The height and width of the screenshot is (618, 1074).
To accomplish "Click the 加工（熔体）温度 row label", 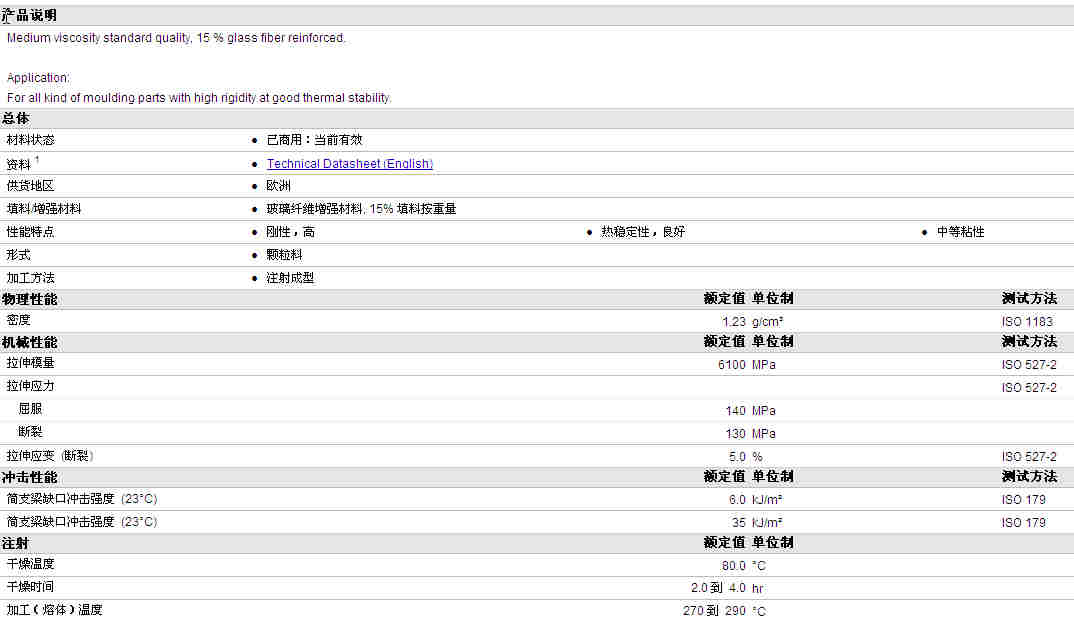I will (54, 610).
